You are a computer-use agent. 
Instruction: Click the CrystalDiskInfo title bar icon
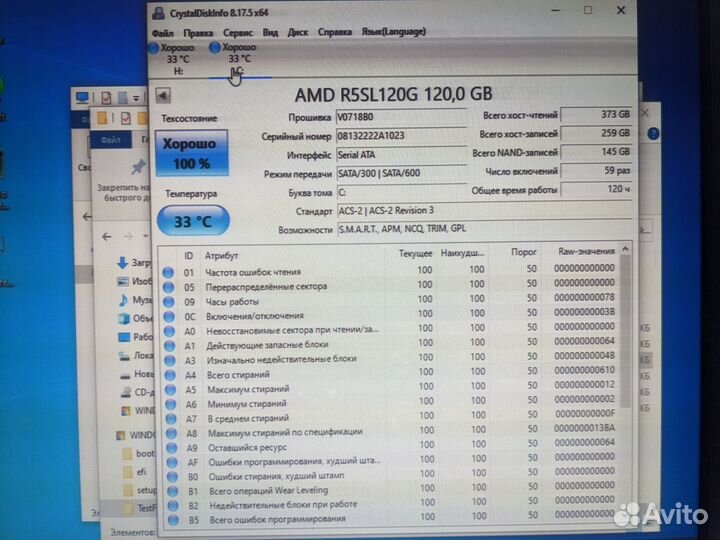coord(159,13)
